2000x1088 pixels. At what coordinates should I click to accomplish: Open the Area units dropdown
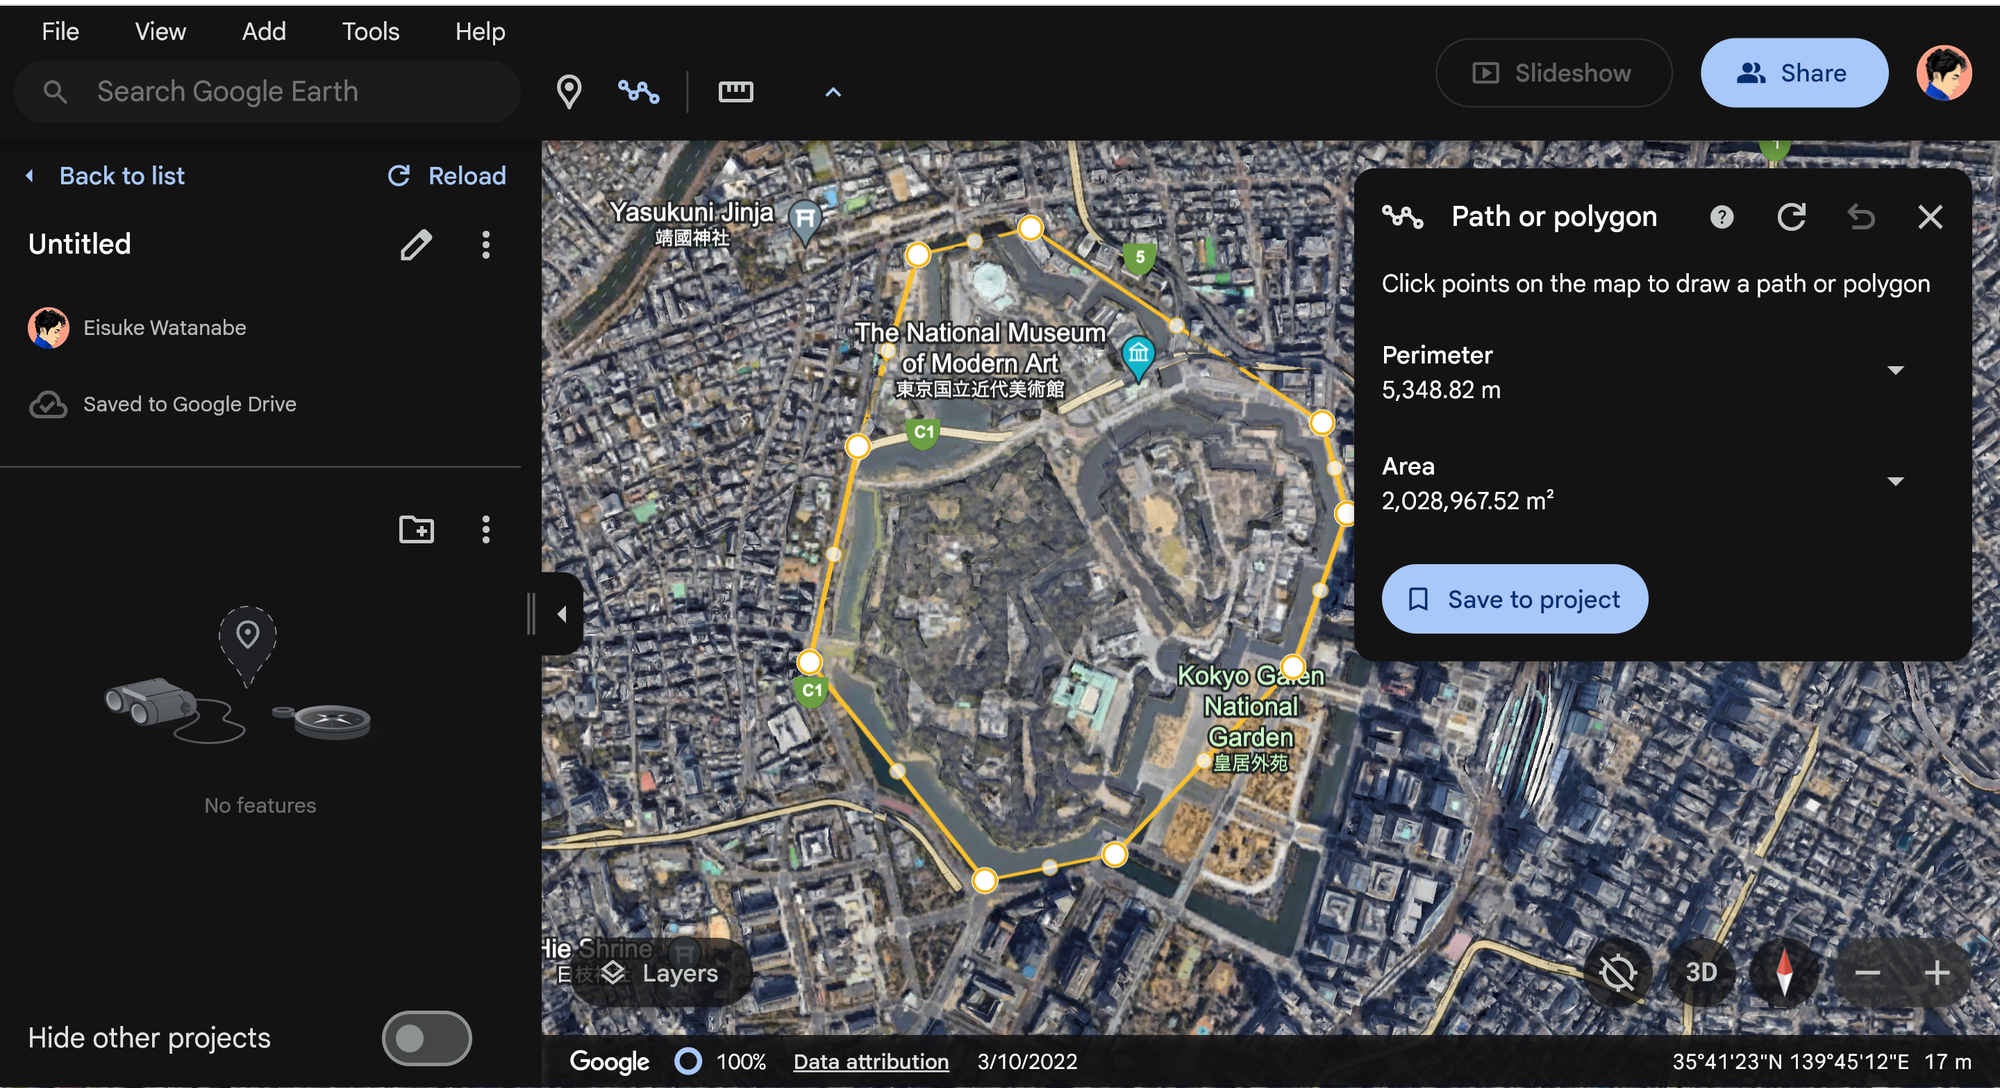pos(1894,482)
